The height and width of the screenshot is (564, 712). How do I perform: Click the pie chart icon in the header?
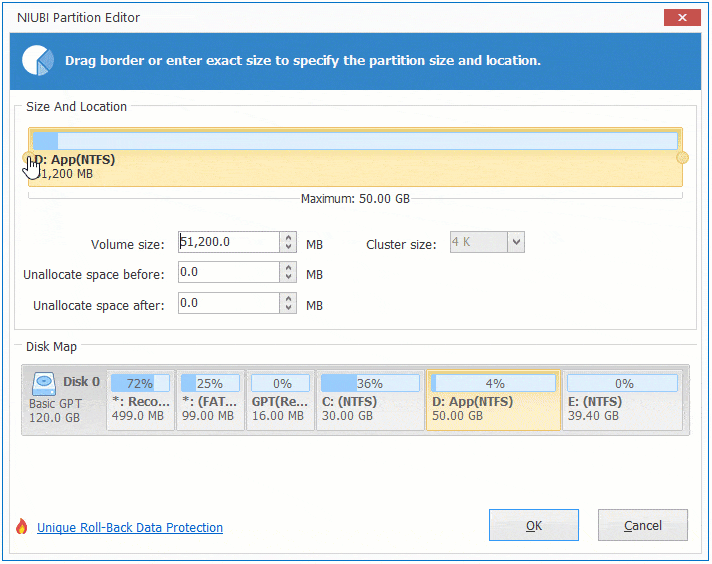(38, 60)
